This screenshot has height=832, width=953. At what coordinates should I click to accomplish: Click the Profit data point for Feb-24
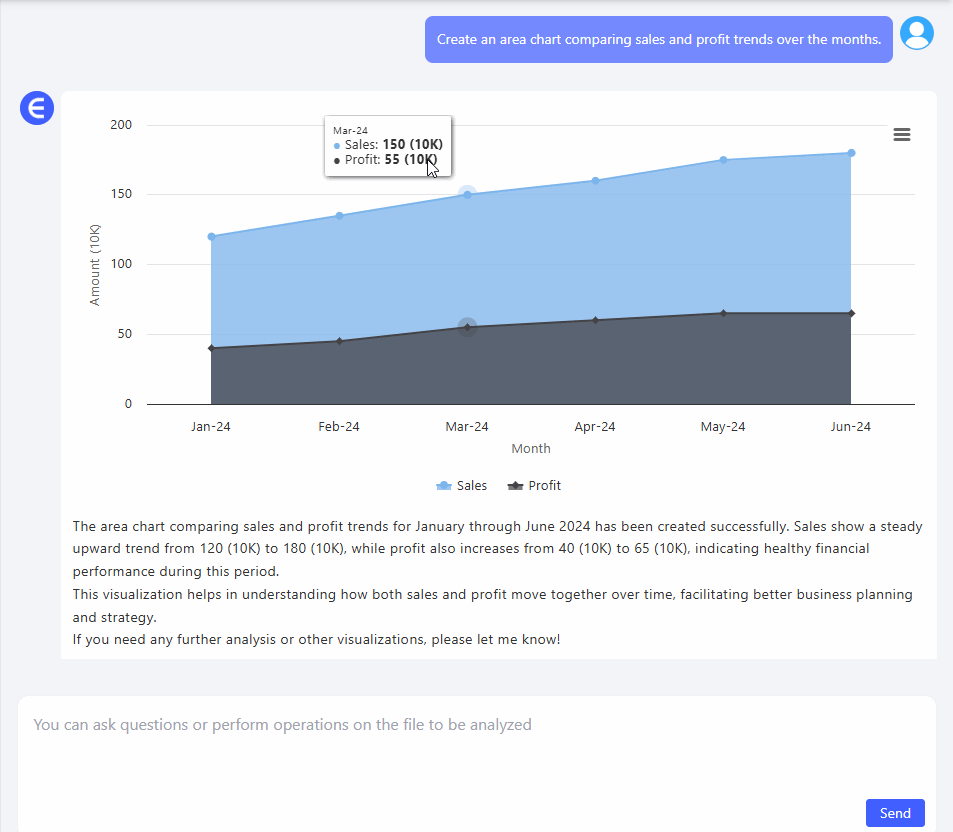pyautogui.click(x=339, y=341)
